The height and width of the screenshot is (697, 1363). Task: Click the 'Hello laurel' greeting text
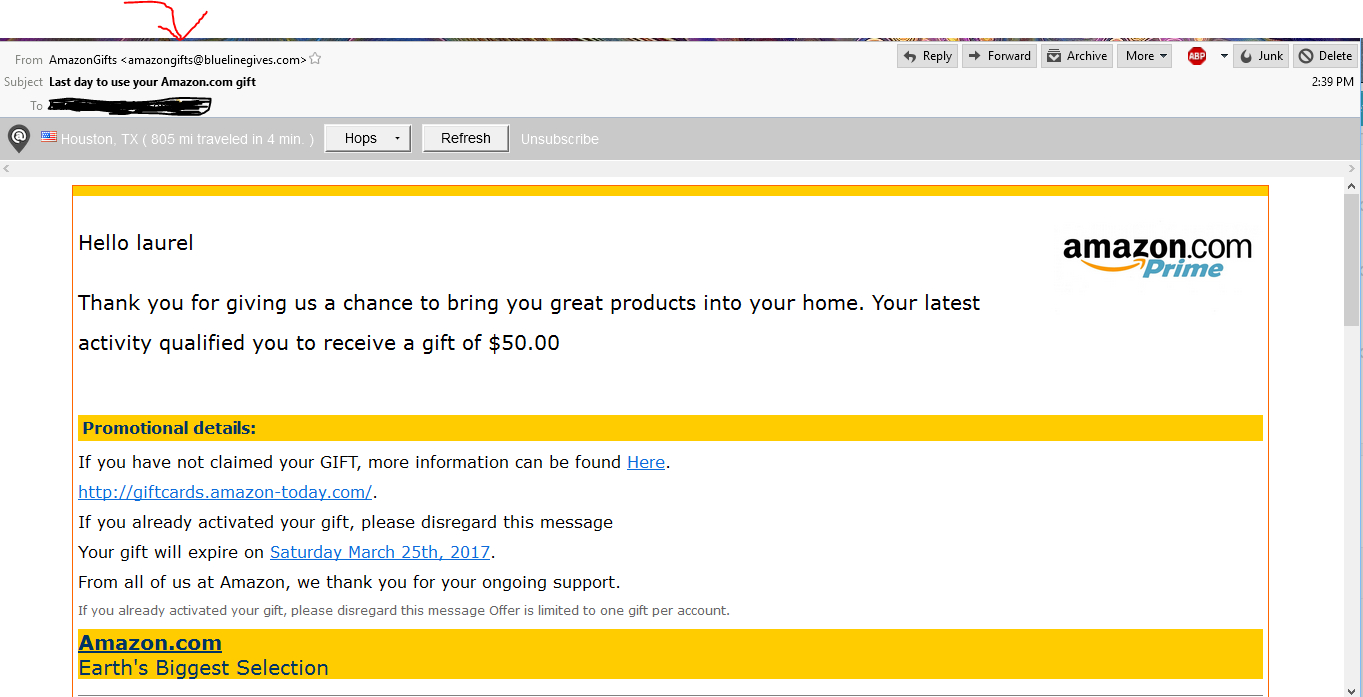point(136,243)
